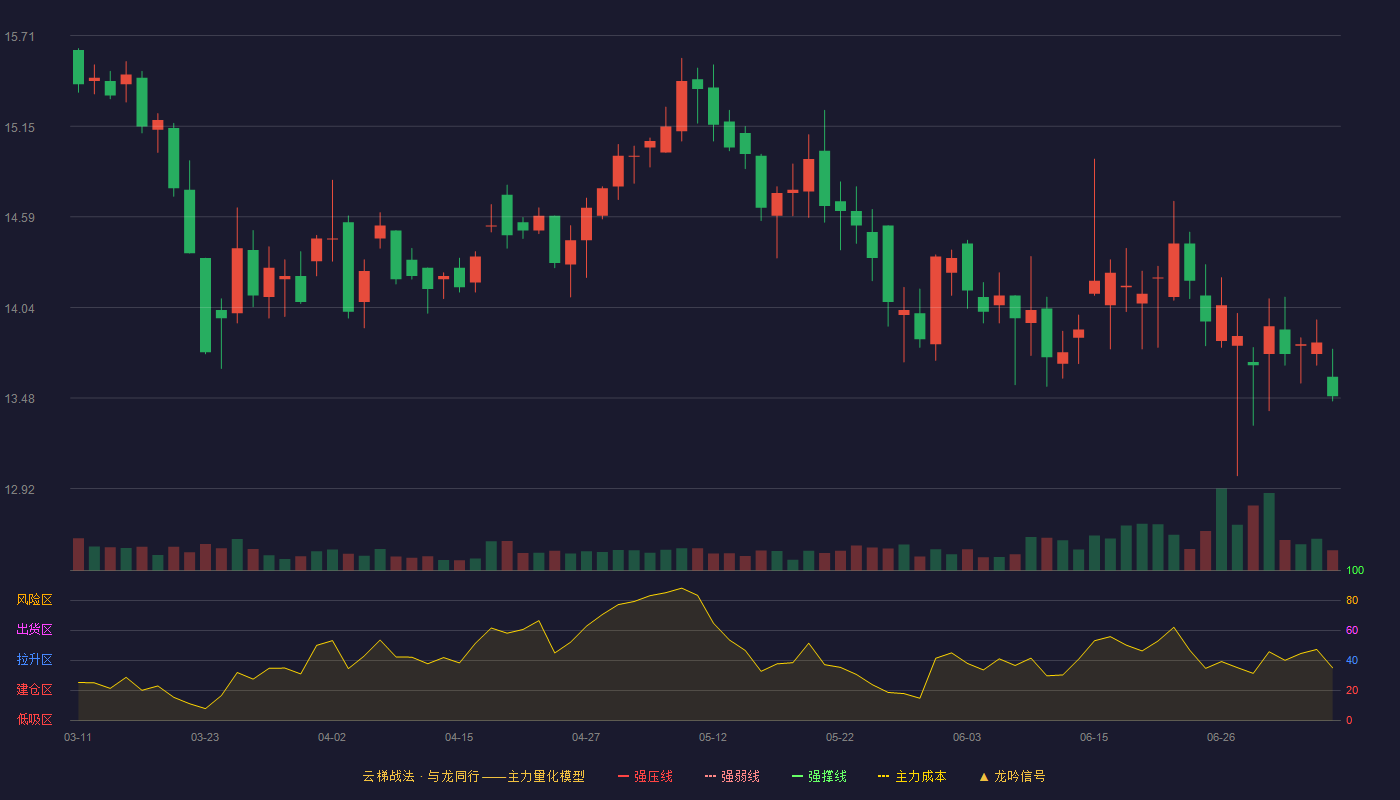Click the chart title 云梯战法 · 与龙同行——主力量化模型
Viewport: 1400px width, 800px height.
click(x=473, y=776)
